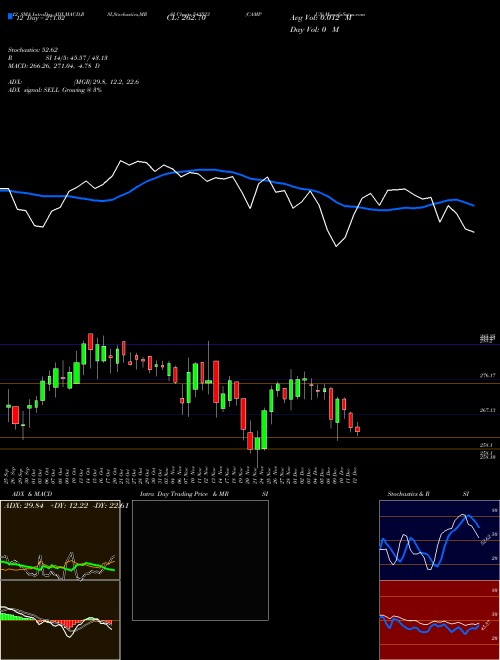This screenshot has width=500, height=660.
Task: Click the blue 12-day SMA legend square
Action: [10, 17]
